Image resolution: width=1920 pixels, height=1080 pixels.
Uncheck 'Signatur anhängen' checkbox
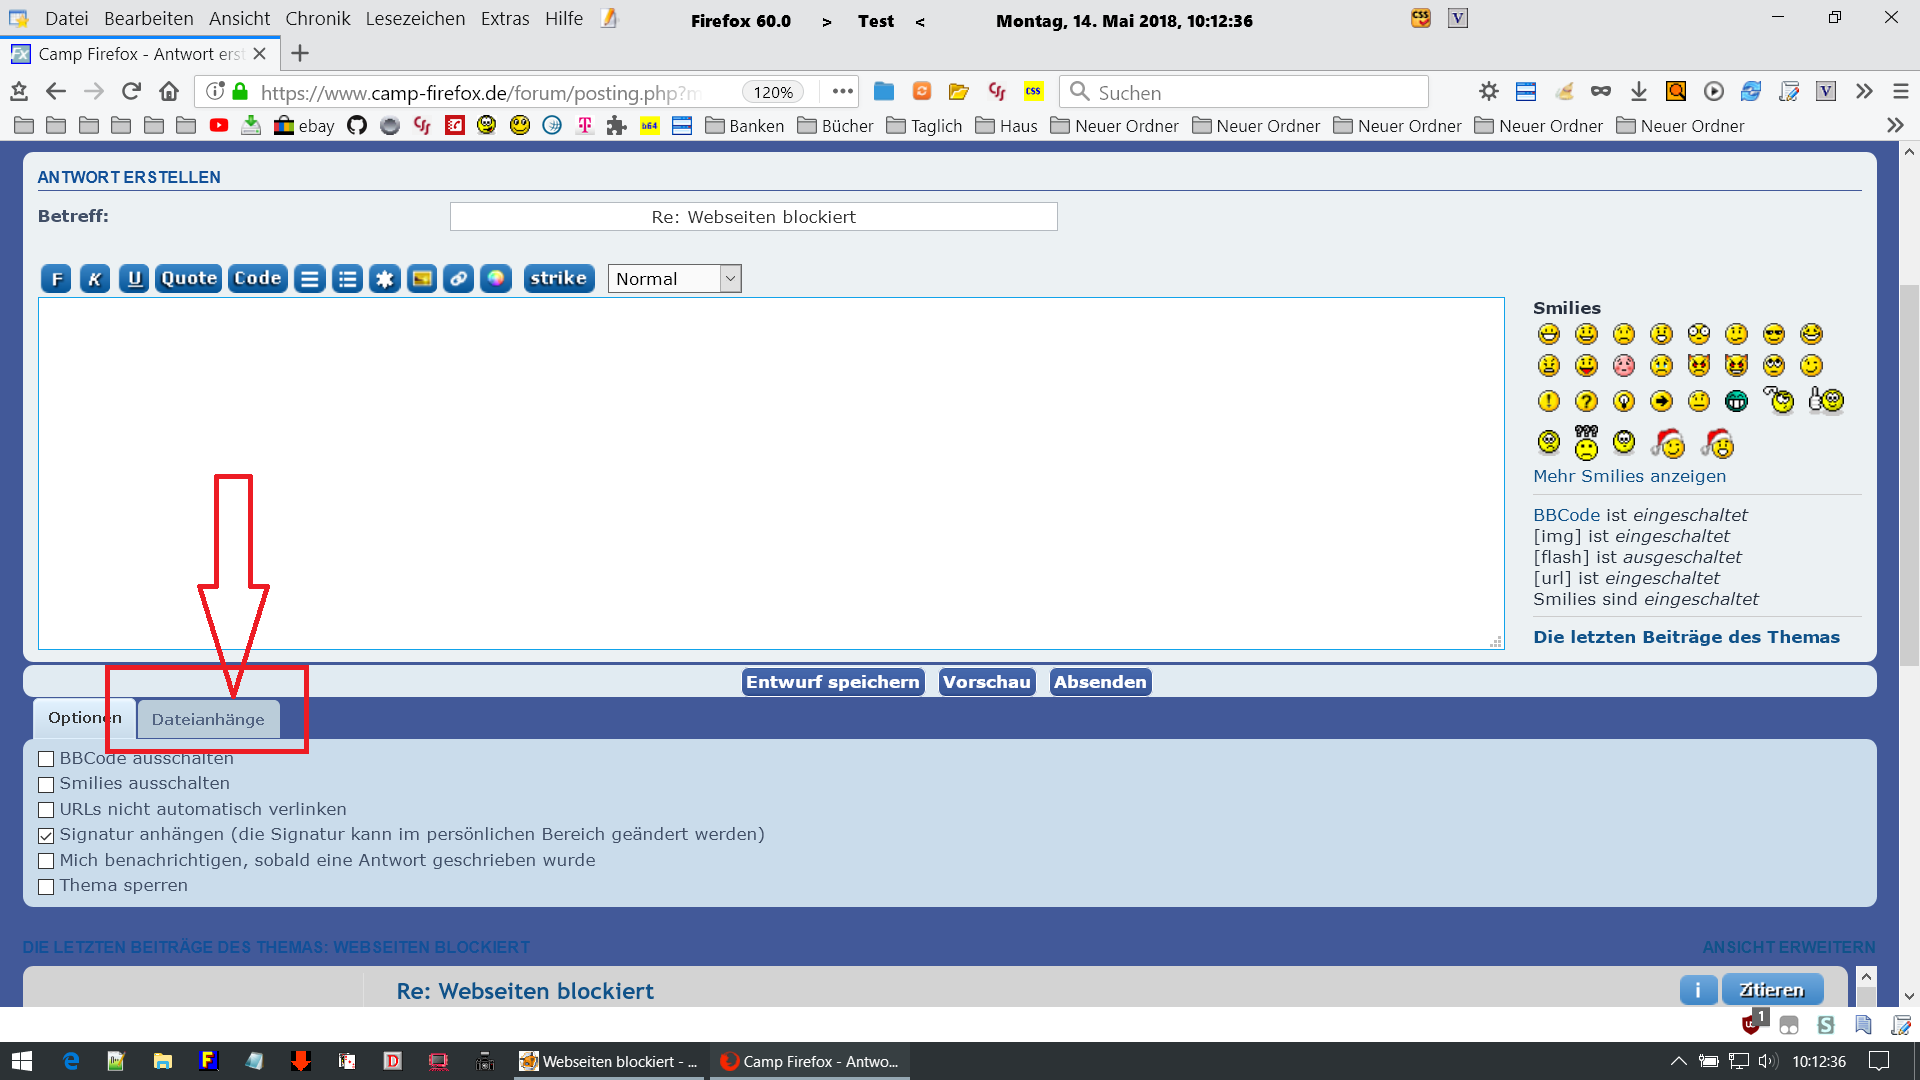pos(46,835)
